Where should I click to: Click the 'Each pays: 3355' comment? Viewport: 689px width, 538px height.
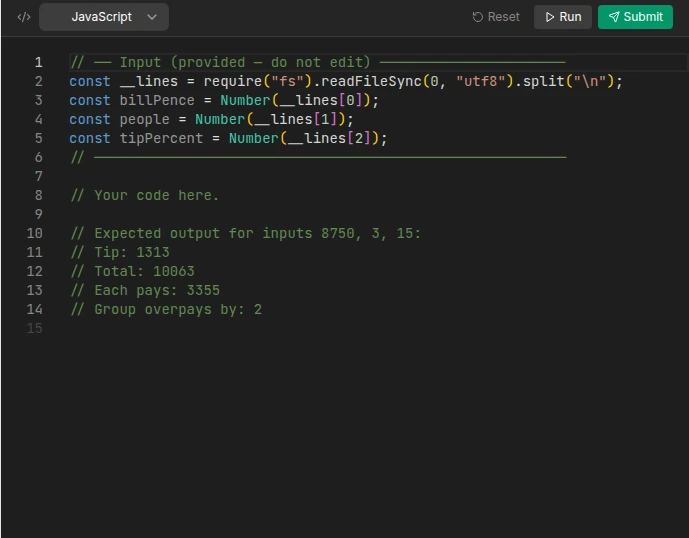pos(145,291)
